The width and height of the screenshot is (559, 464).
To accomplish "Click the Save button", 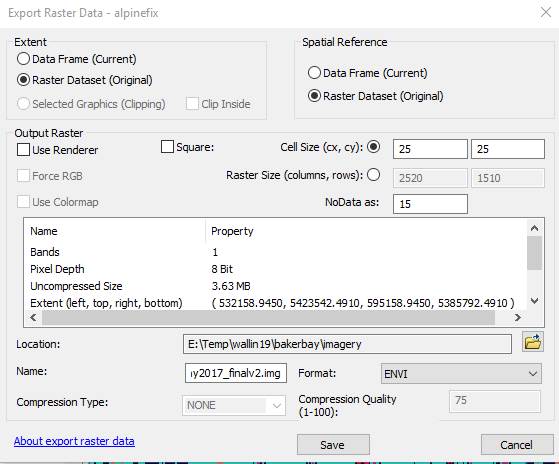I will 333,444.
